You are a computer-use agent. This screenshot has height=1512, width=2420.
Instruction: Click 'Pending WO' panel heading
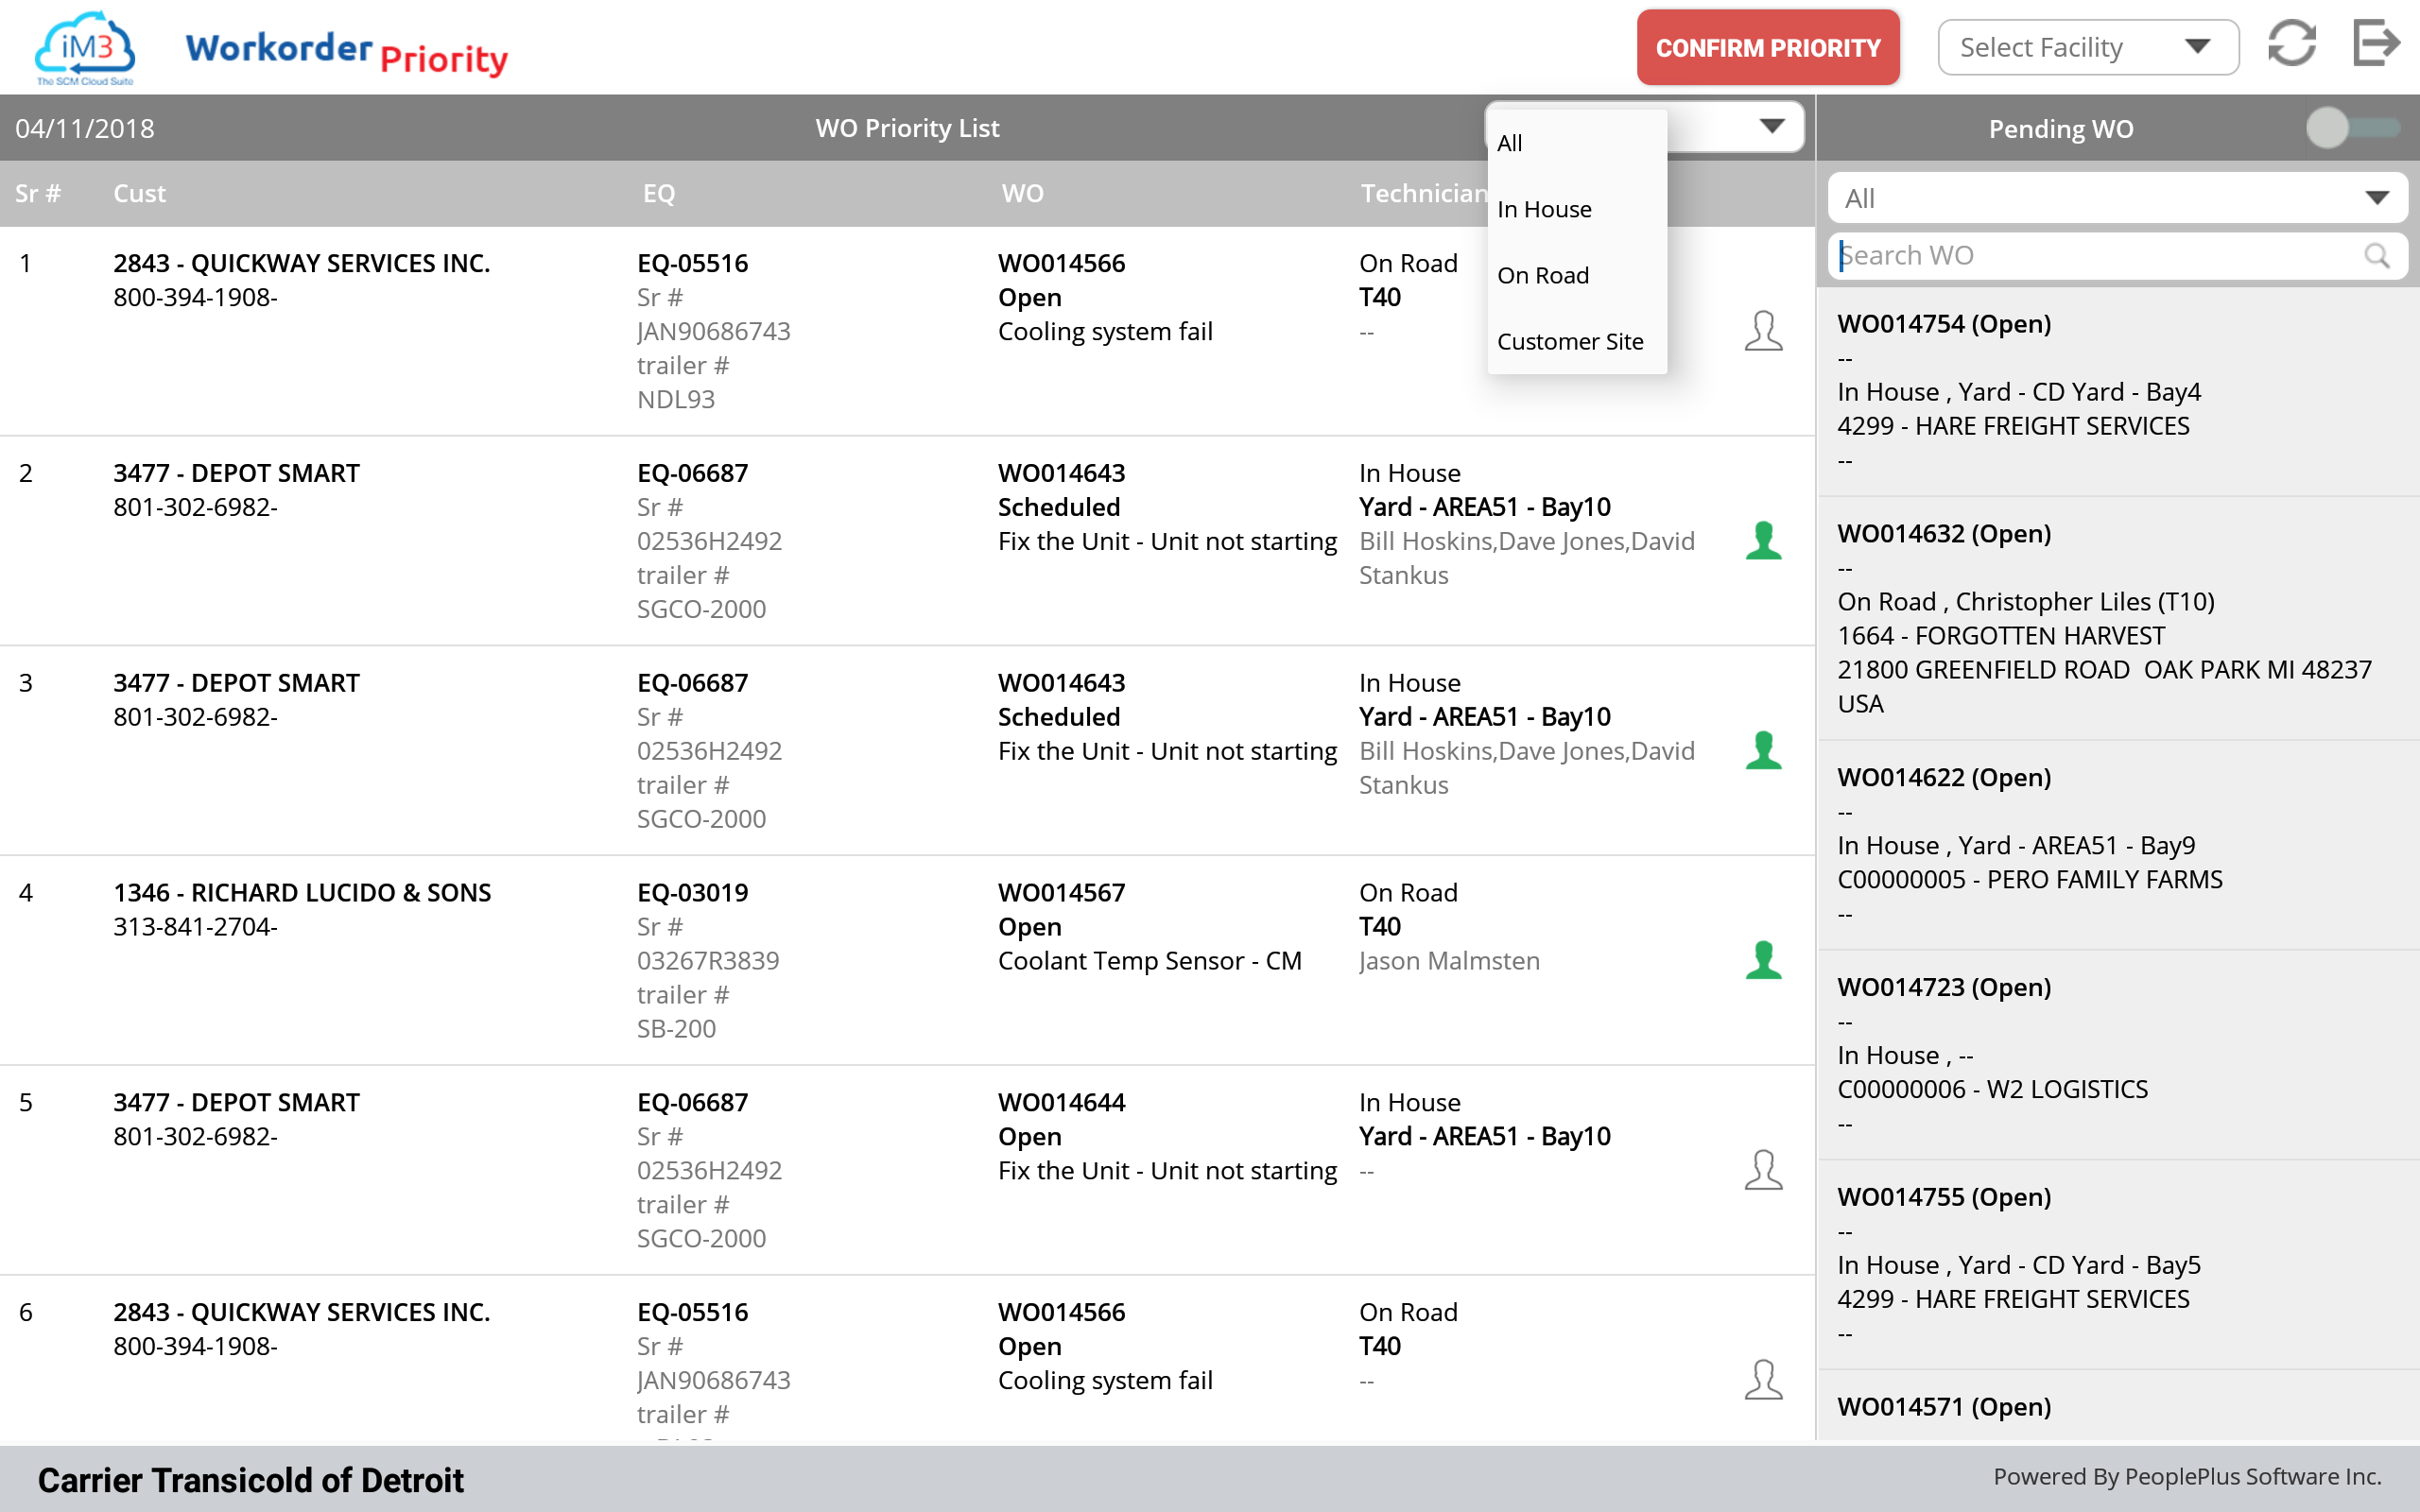coord(2060,129)
